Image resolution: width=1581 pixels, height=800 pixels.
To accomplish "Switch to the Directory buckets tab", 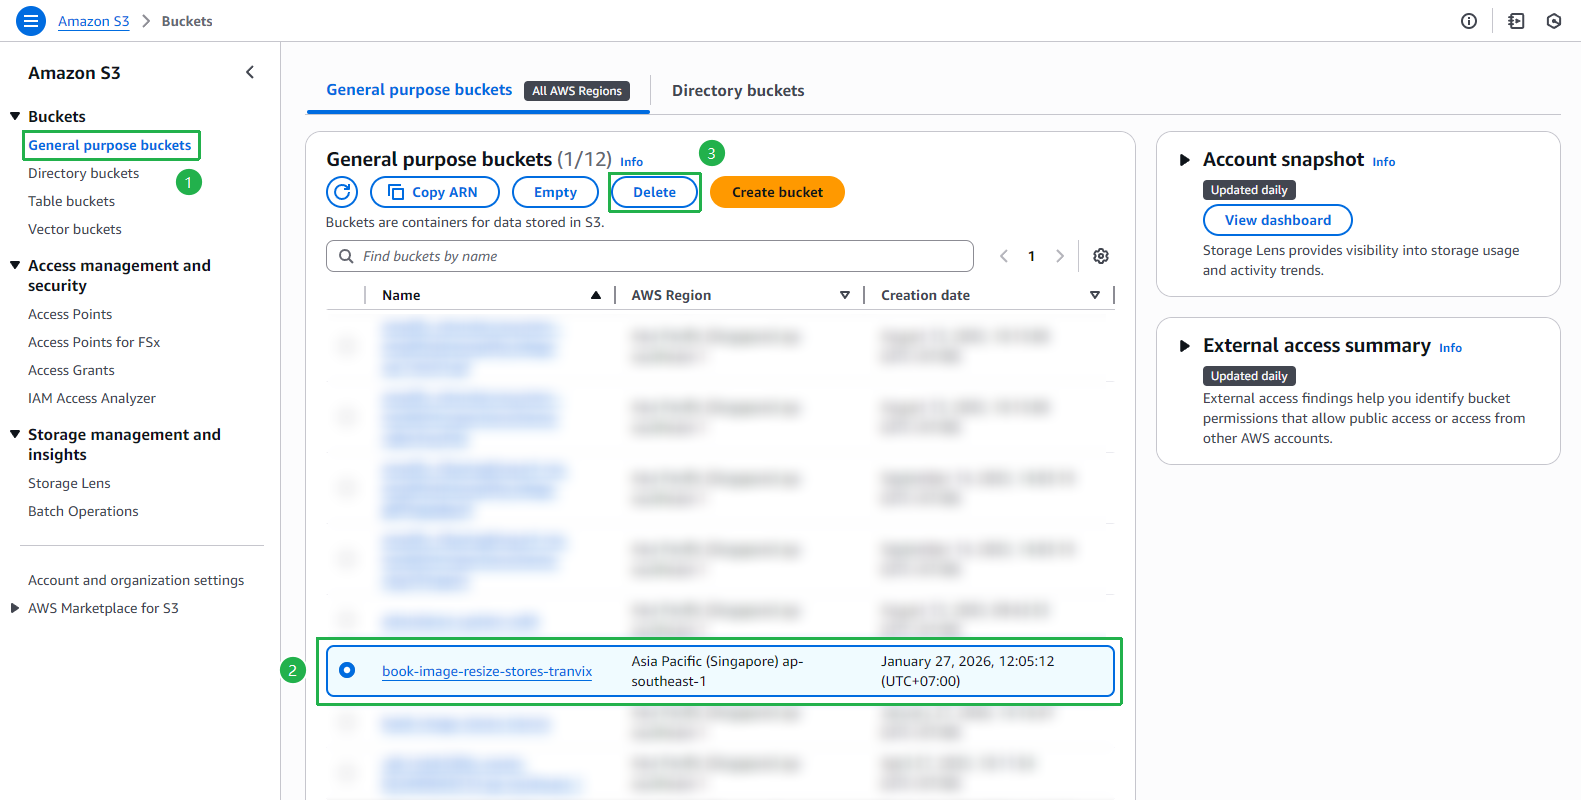I will [738, 91].
